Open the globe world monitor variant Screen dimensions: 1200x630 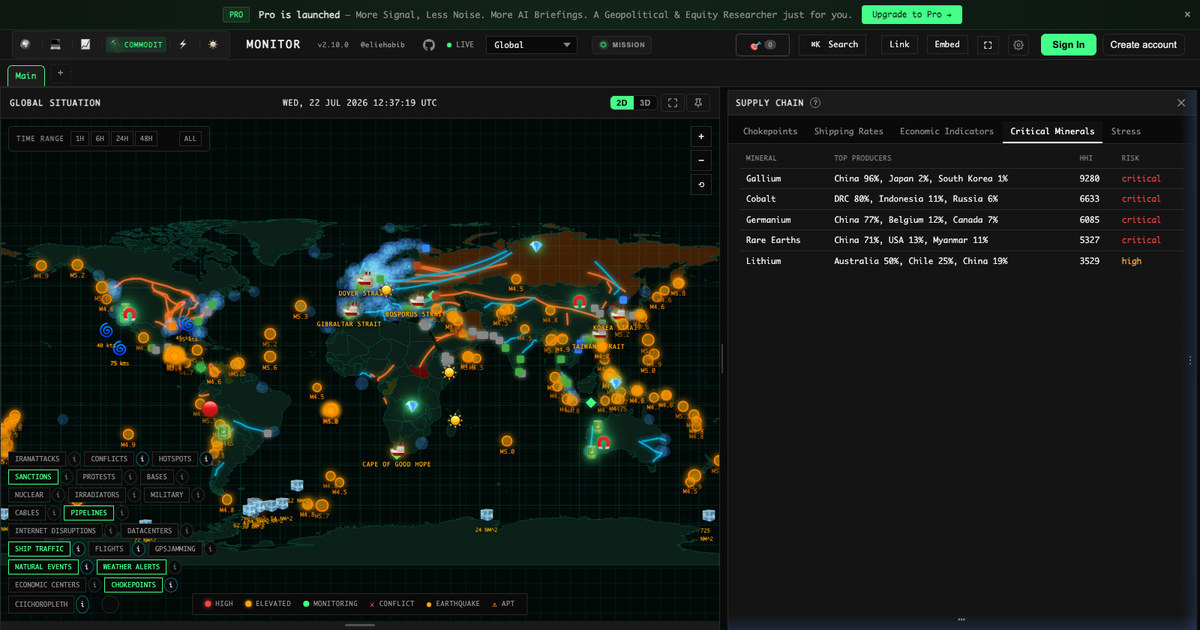point(25,44)
